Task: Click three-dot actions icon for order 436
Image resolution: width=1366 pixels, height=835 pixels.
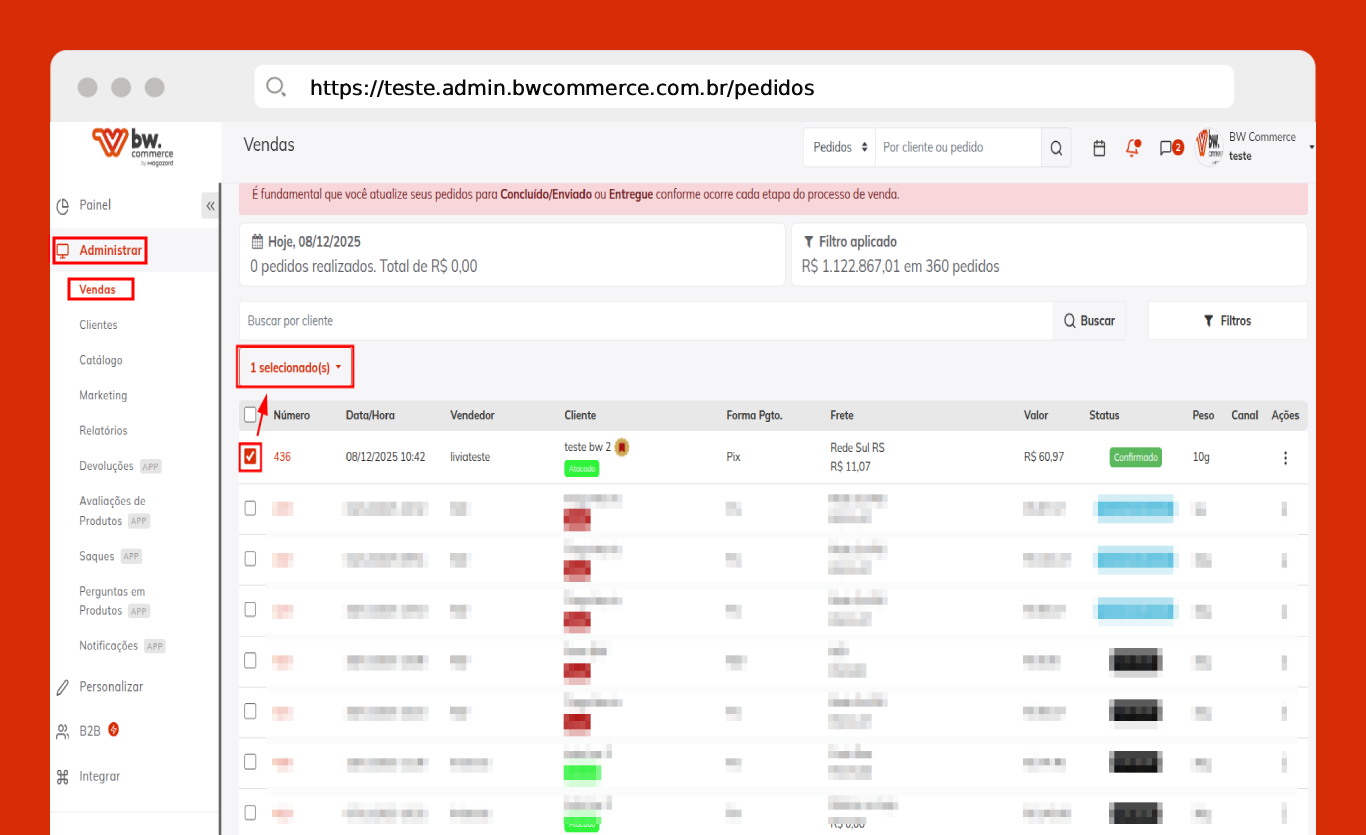Action: (1285, 458)
